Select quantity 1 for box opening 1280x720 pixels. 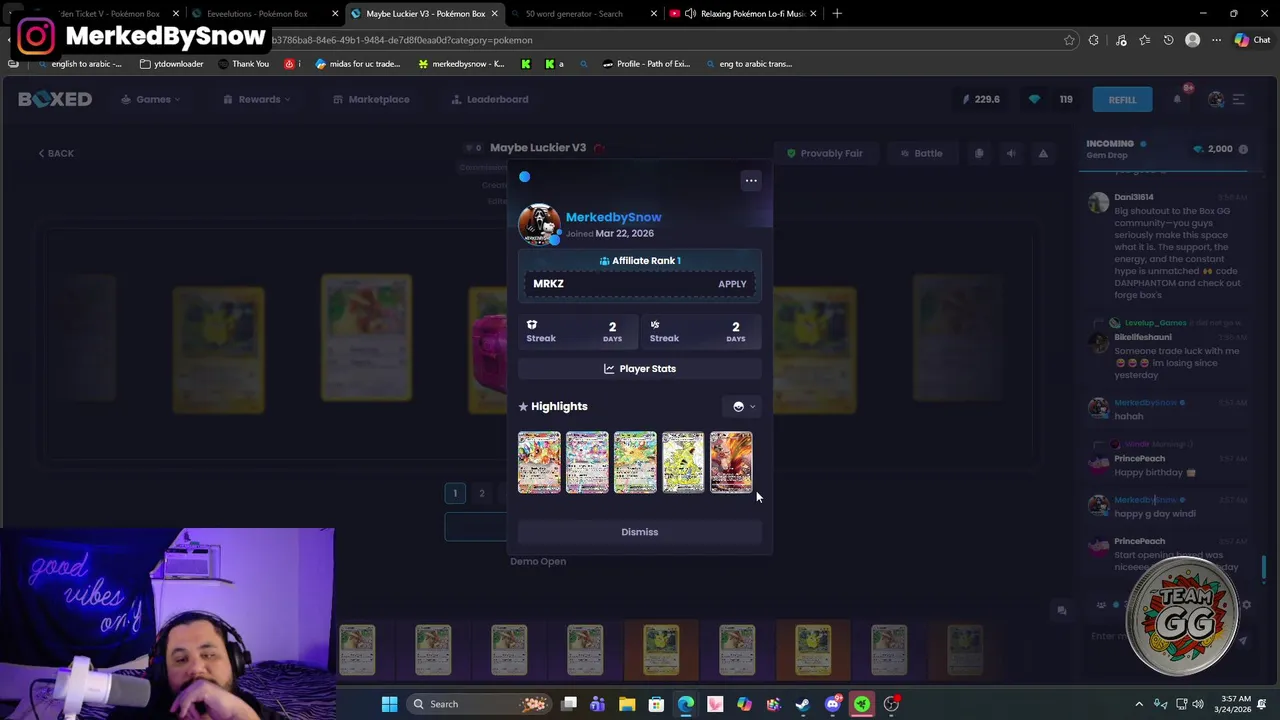click(x=455, y=493)
